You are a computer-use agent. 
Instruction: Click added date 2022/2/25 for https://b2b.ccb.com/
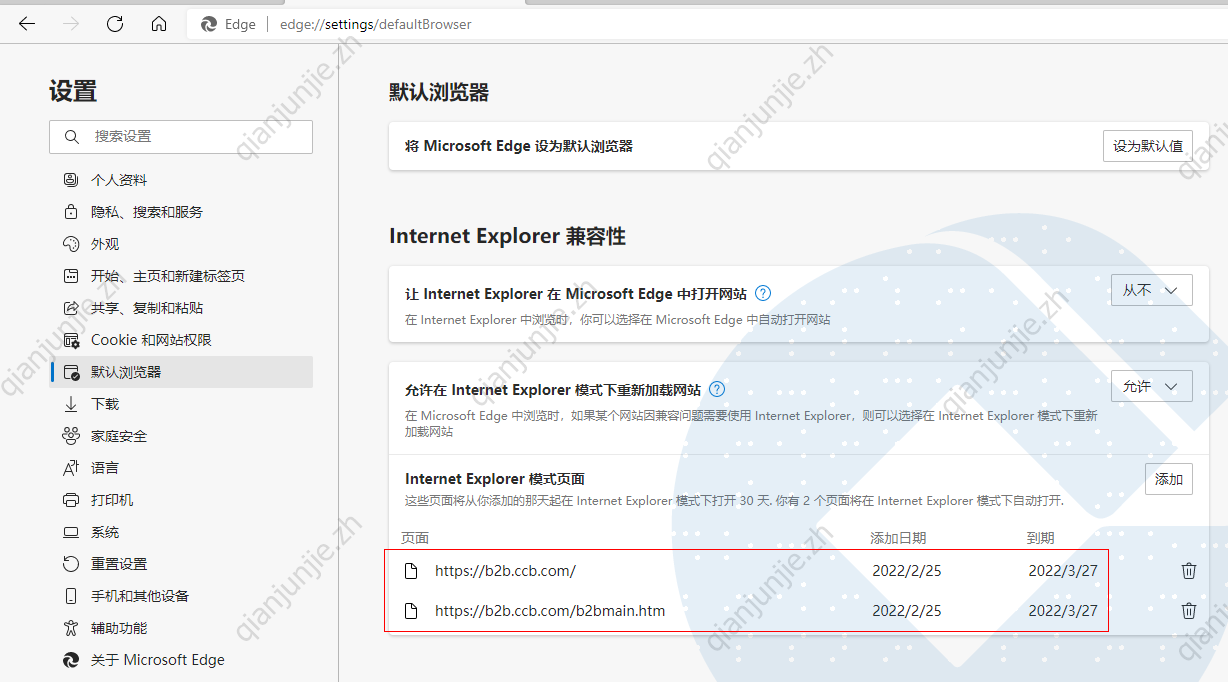point(907,571)
